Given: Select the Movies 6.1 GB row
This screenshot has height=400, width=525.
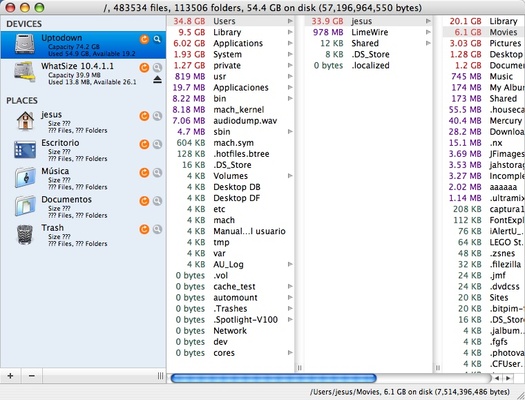Looking at the screenshot, I should pos(484,32).
